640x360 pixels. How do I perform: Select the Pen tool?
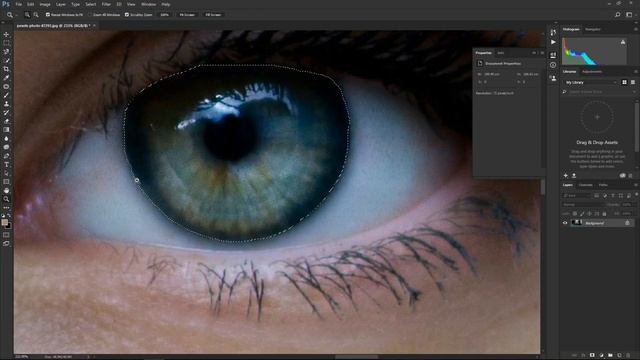(6, 156)
